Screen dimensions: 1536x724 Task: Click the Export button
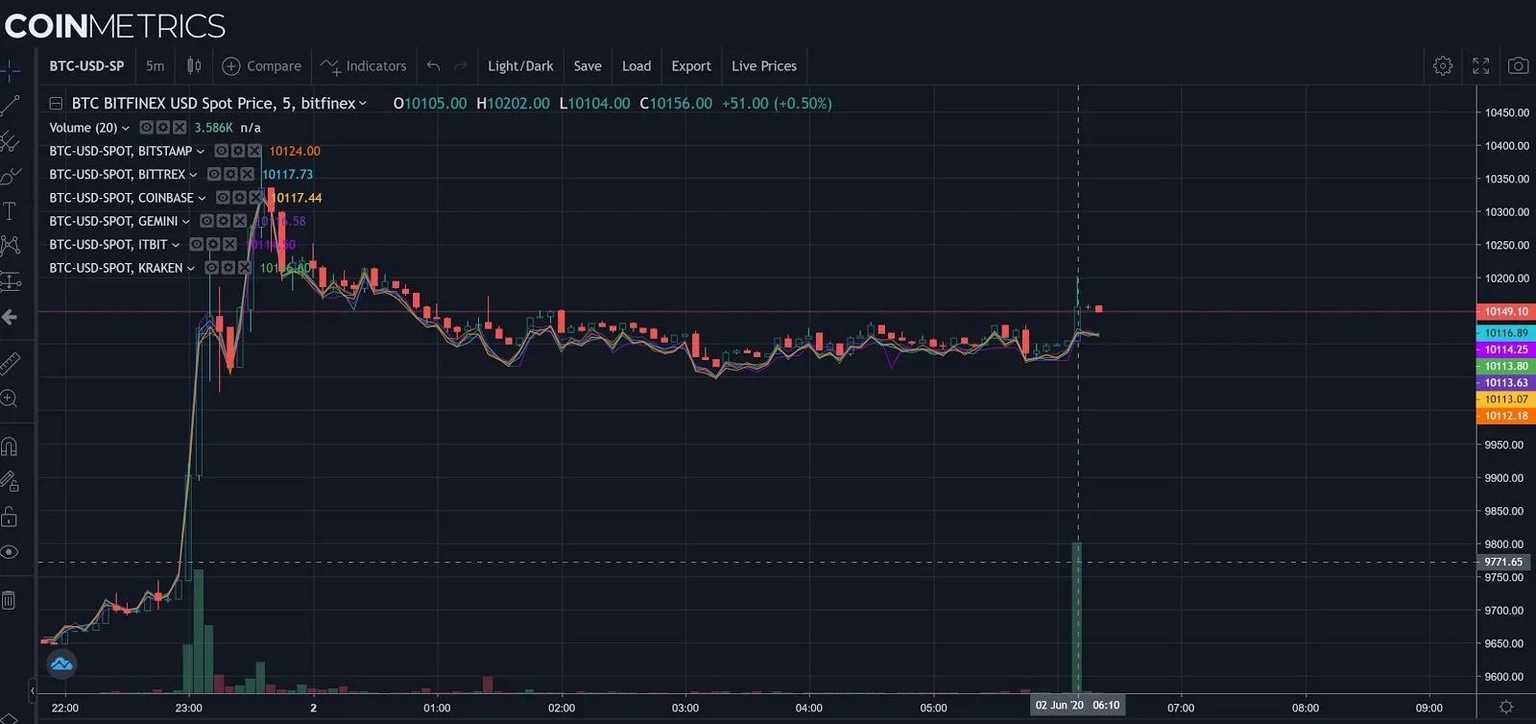pyautogui.click(x=691, y=66)
